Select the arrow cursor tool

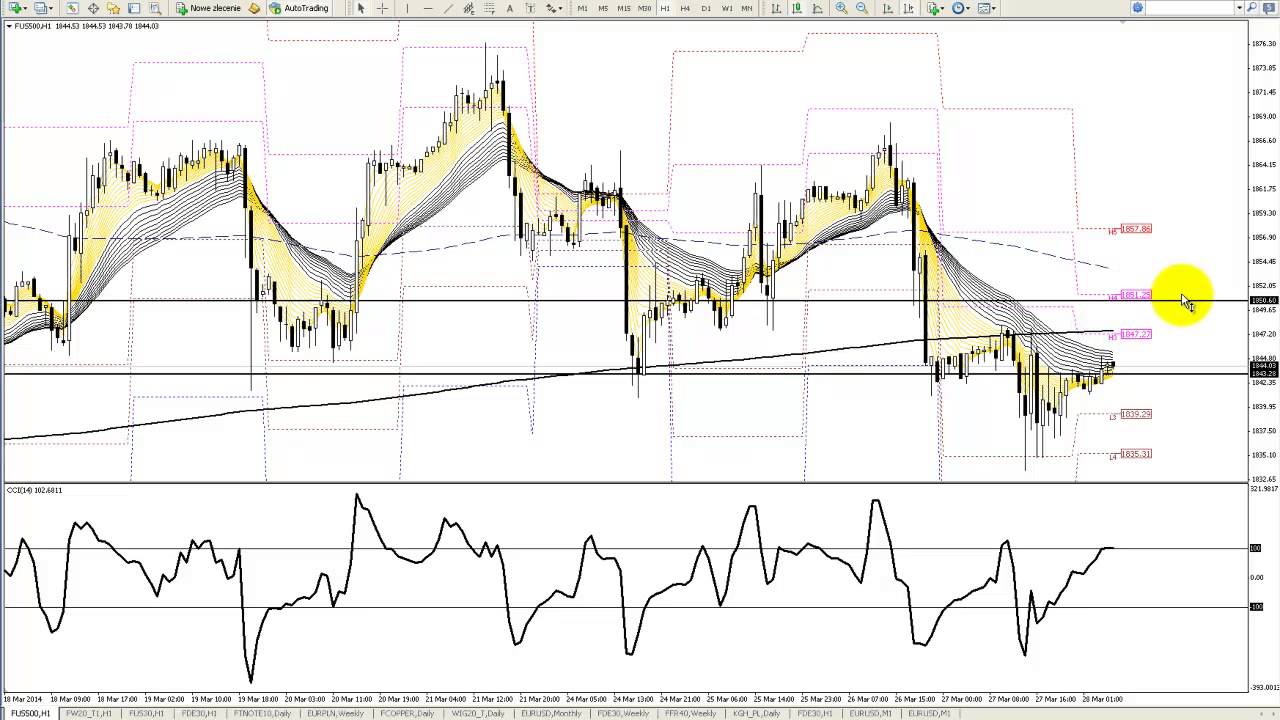pos(361,8)
